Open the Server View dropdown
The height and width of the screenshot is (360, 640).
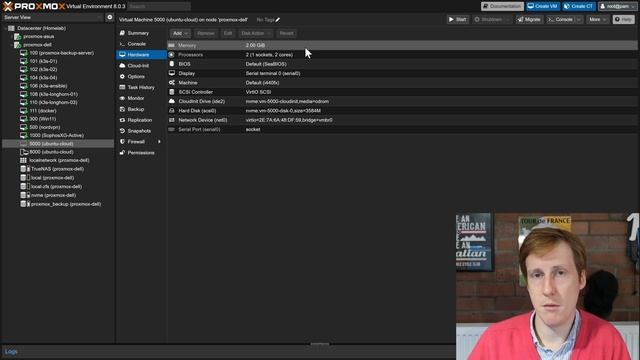tap(53, 18)
